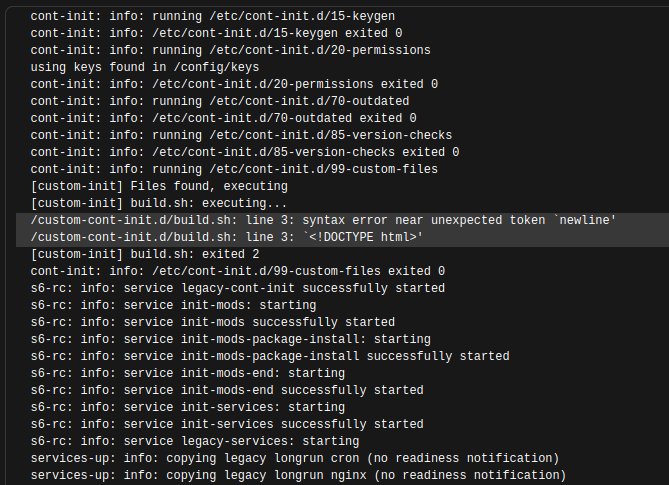Screen dimensions: 669x485
Task: Select 'init-mods-end: starting' log entry
Action: 187,373
